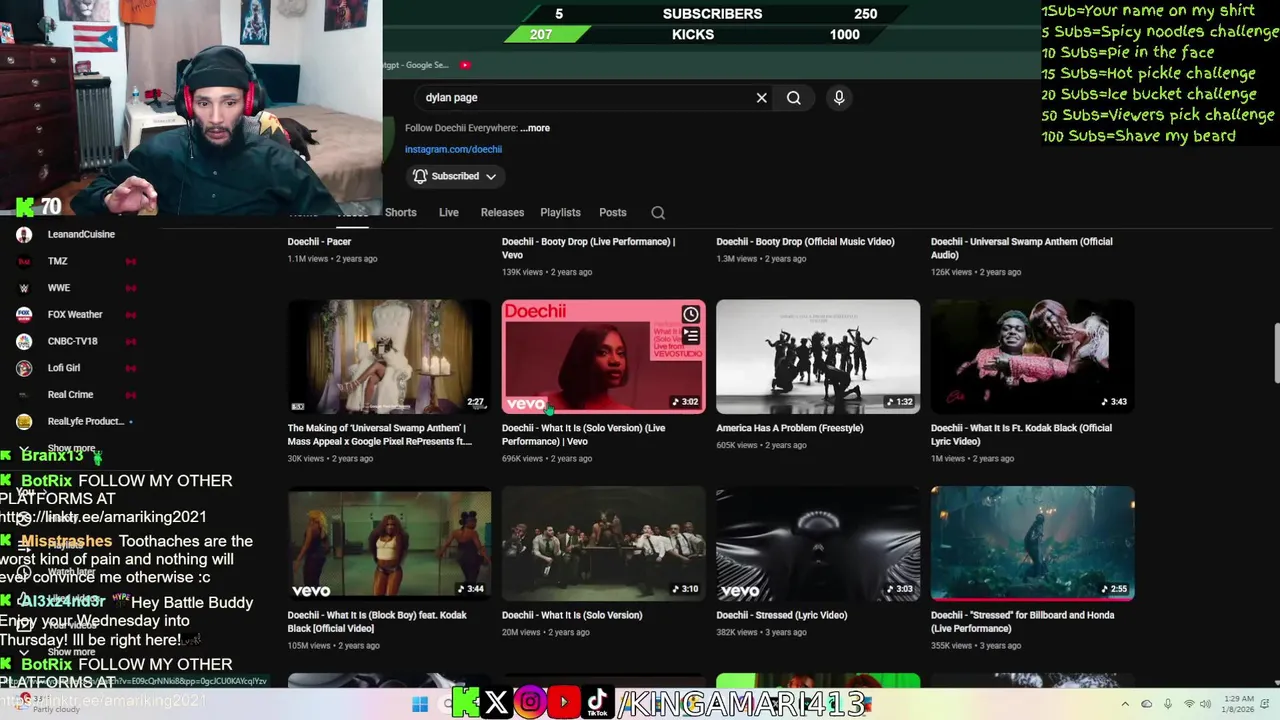Switch to the Shorts tab

tap(400, 212)
